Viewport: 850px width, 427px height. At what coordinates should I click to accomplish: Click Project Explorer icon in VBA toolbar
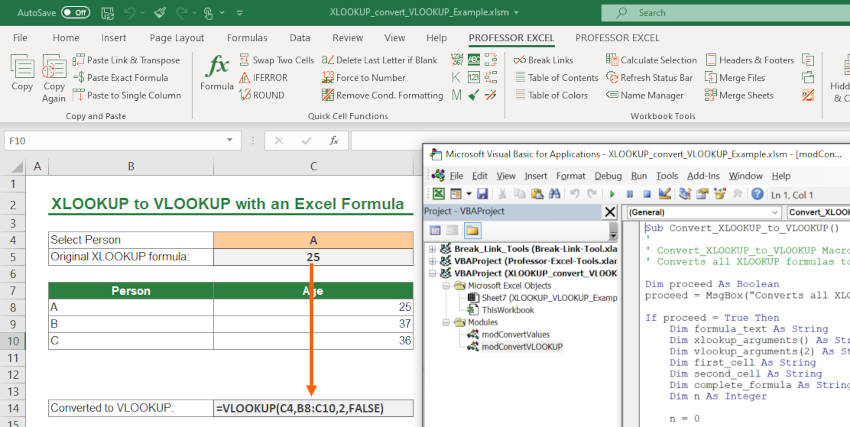tap(685, 194)
